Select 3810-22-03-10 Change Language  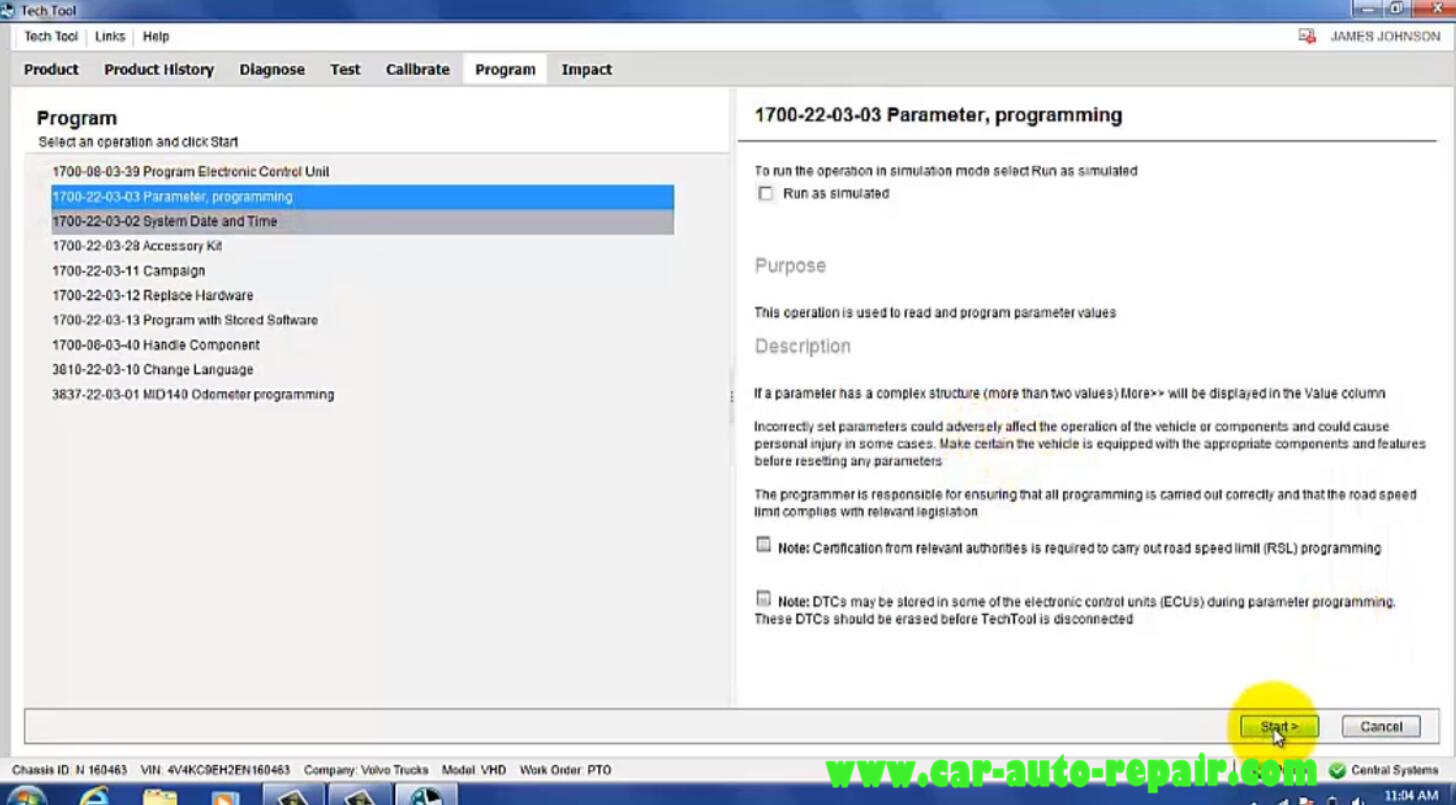point(362,370)
